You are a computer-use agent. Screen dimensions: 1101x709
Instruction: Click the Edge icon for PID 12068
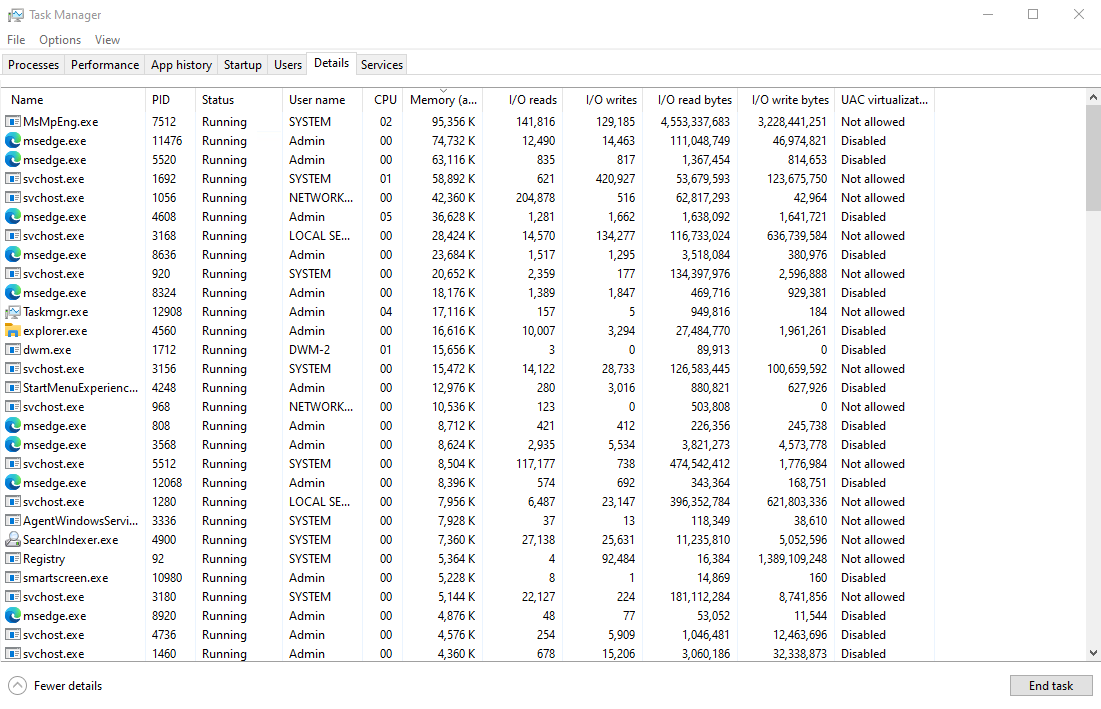click(x=13, y=482)
